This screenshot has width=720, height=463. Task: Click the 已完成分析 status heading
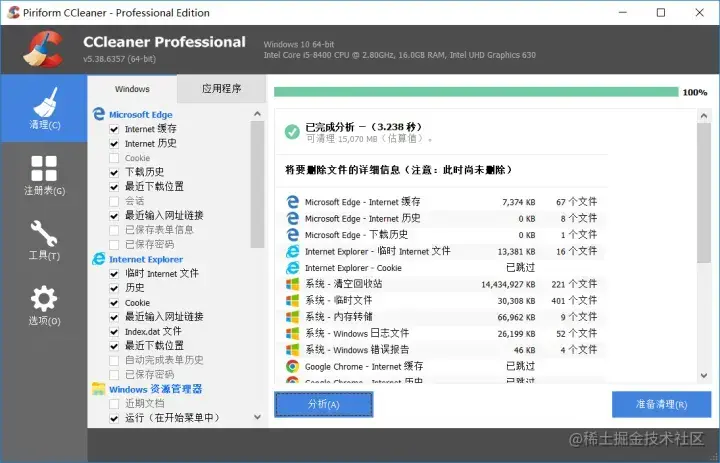click(364, 127)
